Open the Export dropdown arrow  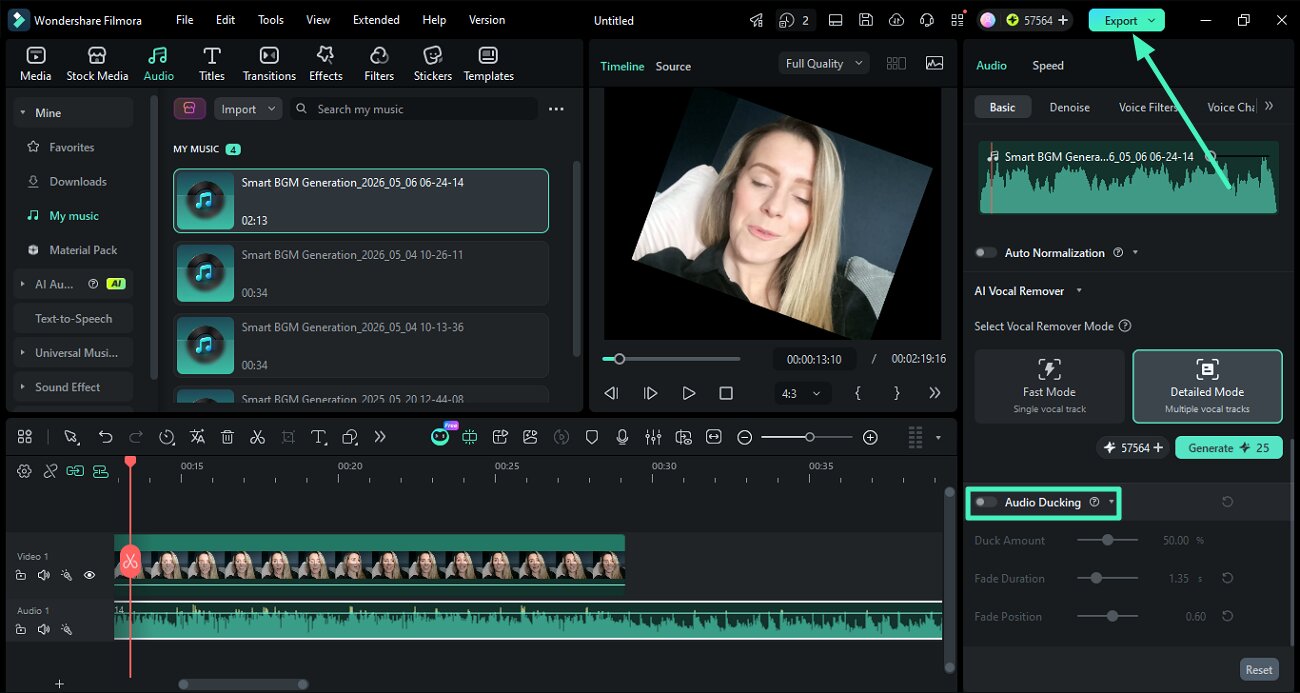pos(1152,20)
